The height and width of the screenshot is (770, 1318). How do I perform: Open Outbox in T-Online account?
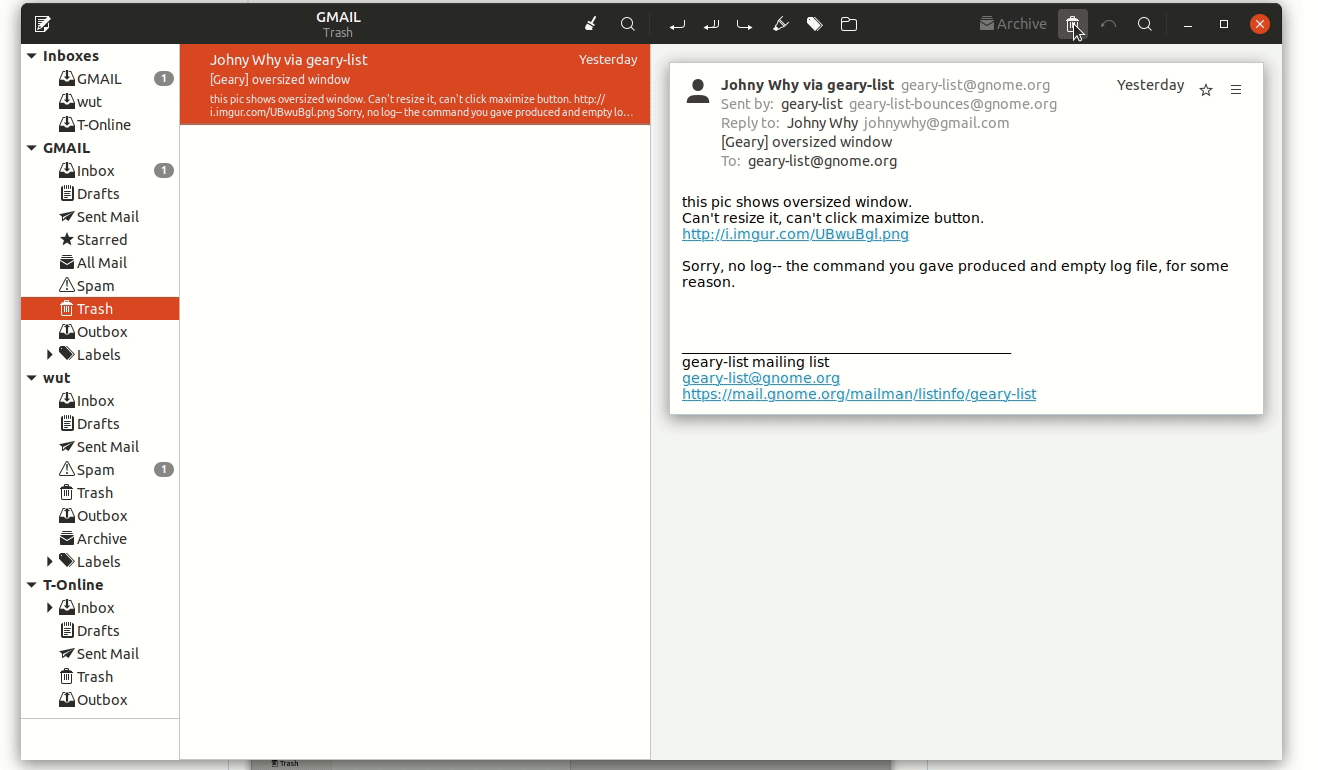click(x=100, y=700)
